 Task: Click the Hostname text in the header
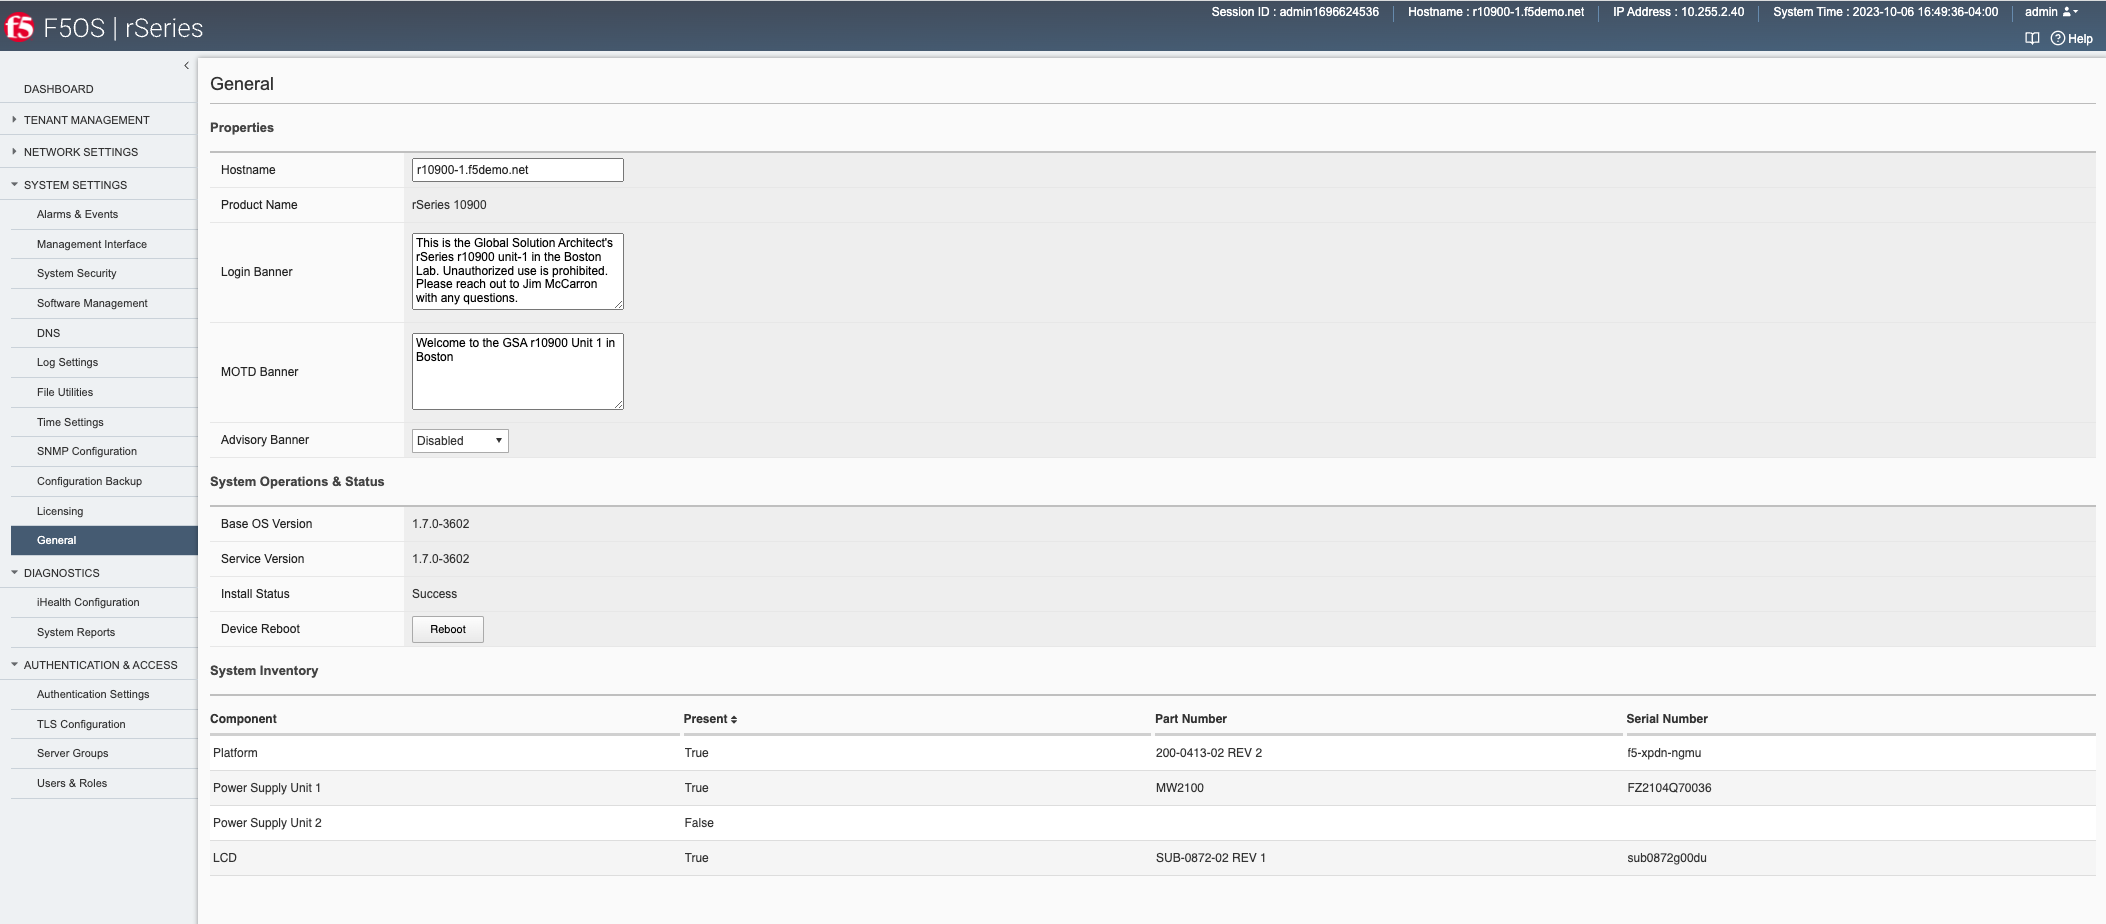[x=1496, y=12]
